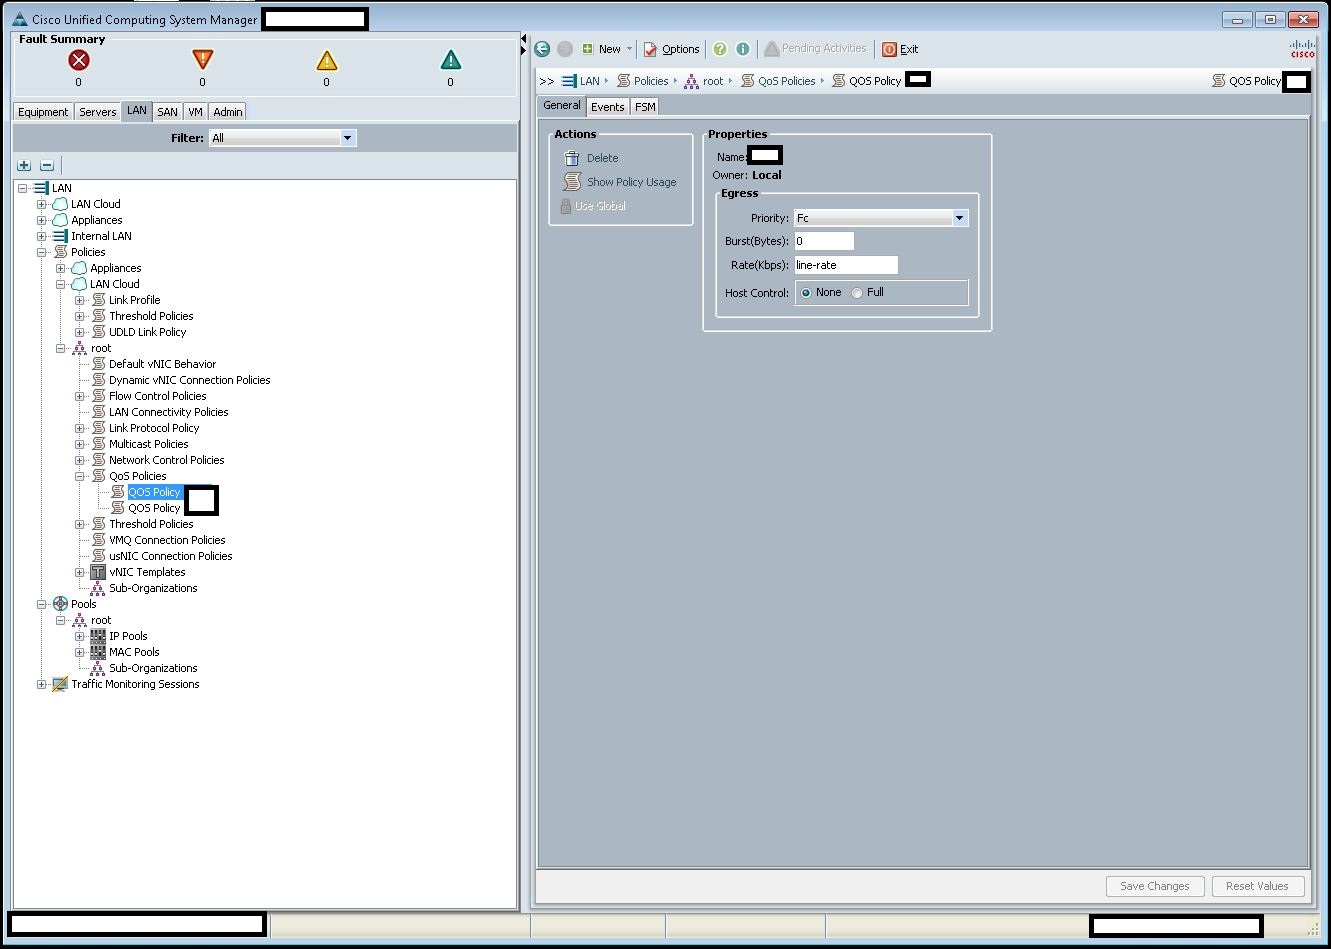Switch to the SAN tab

[167, 112]
